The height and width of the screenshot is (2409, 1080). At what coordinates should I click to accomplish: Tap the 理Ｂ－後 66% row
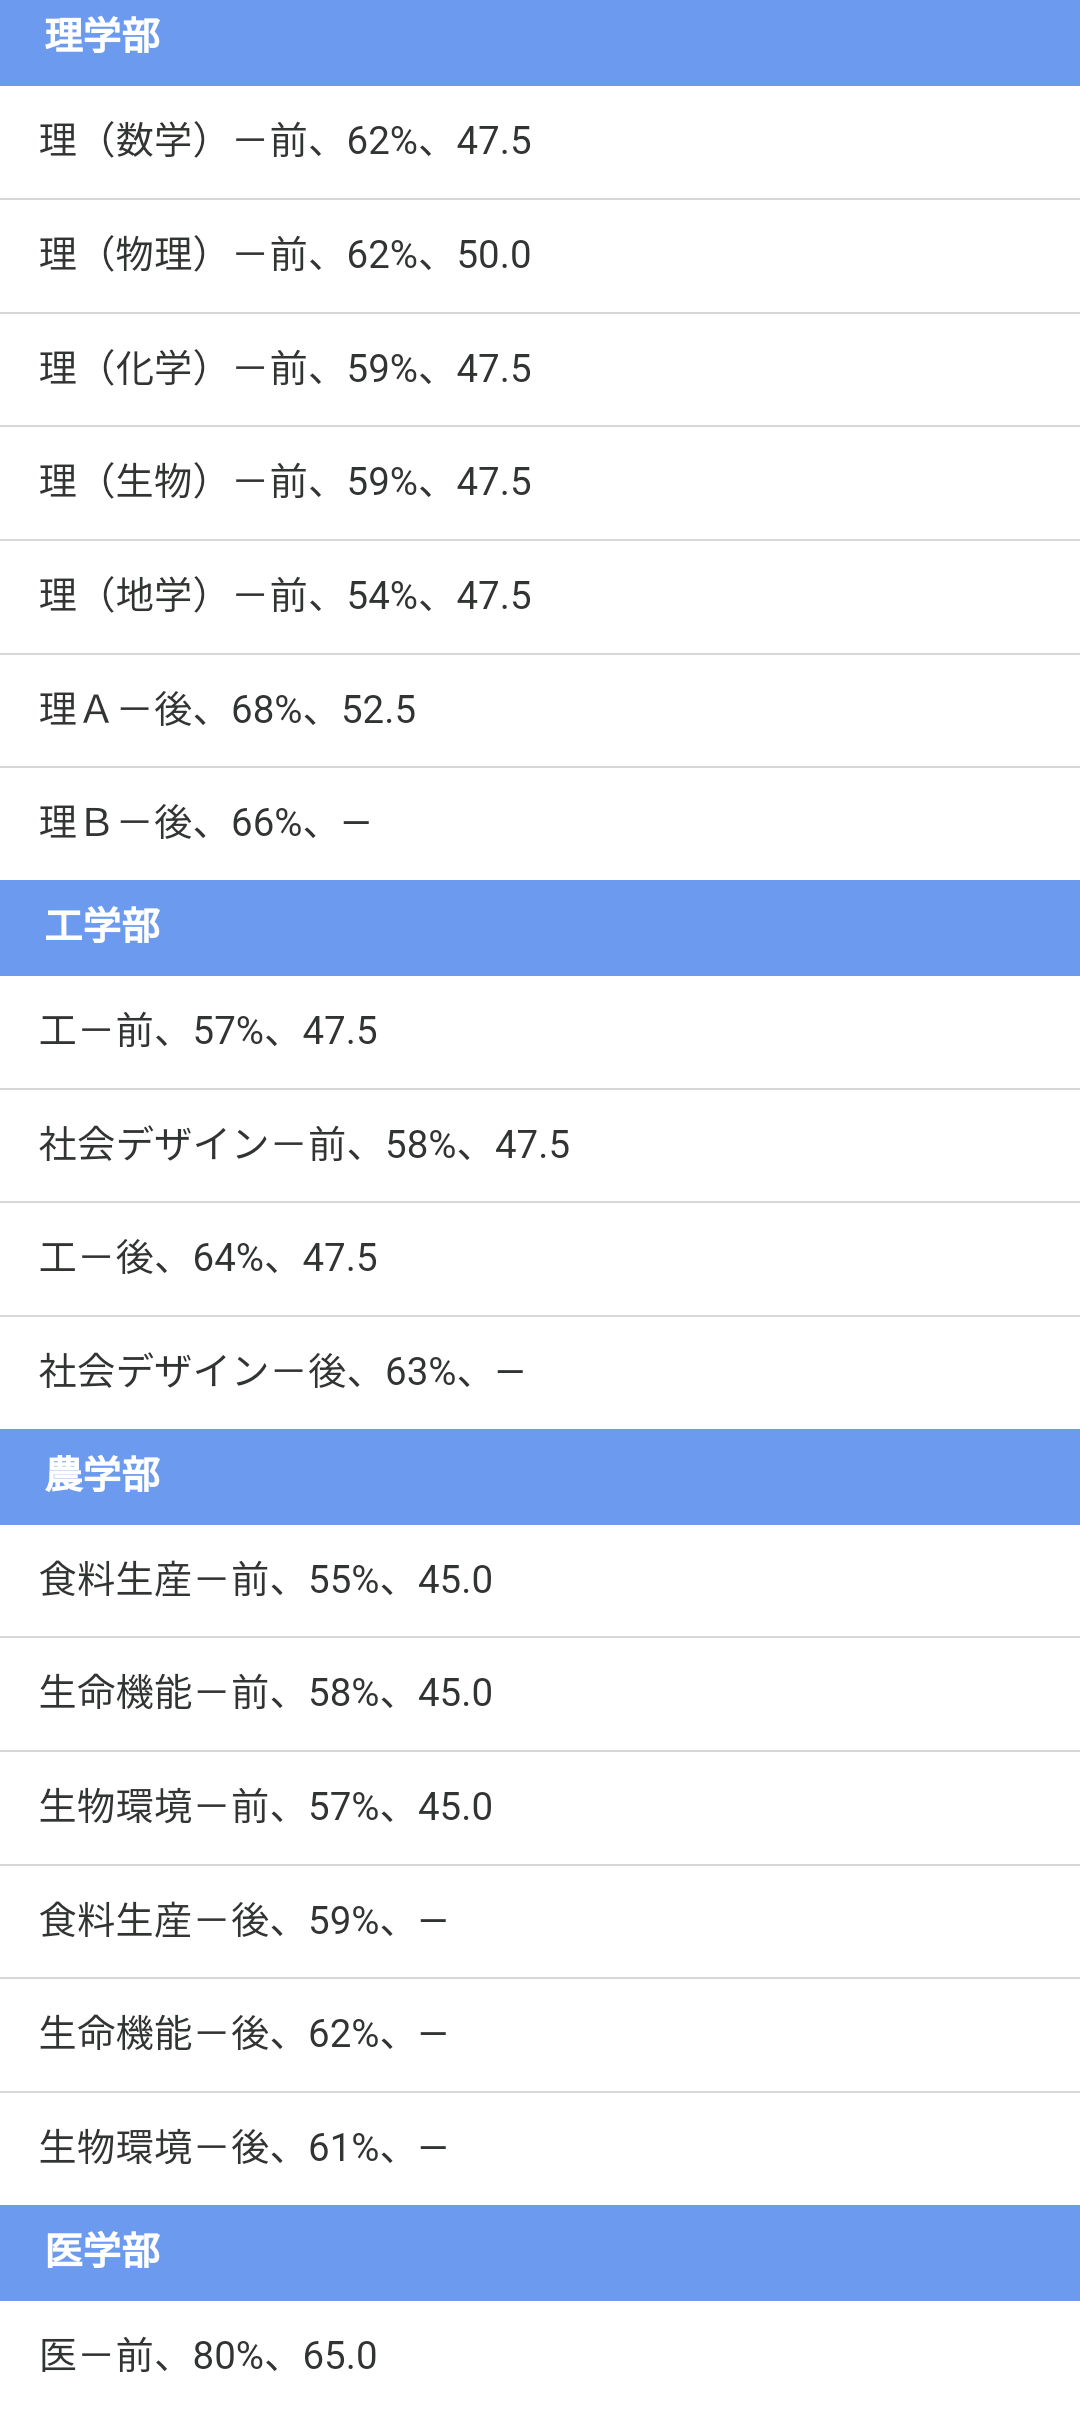coord(540,824)
